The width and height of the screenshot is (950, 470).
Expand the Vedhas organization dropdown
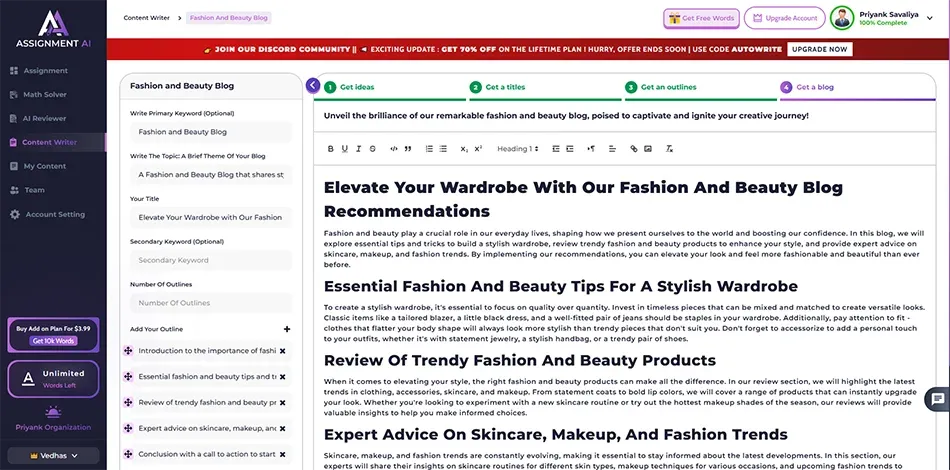[53, 456]
